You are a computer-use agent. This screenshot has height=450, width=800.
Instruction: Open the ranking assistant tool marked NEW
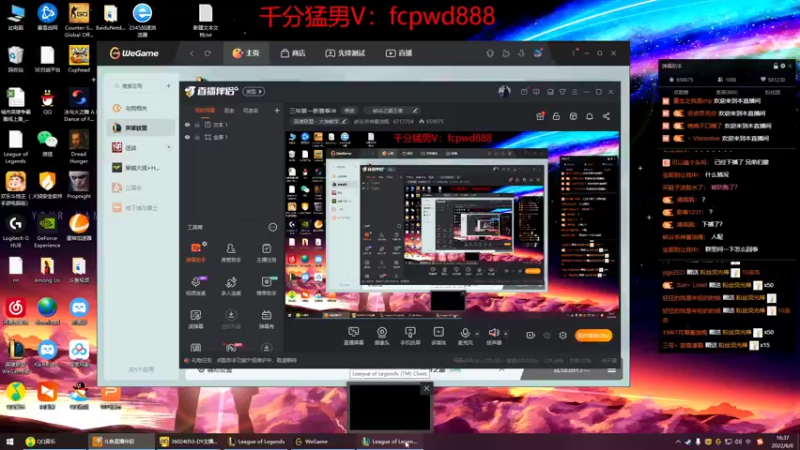coord(266,286)
